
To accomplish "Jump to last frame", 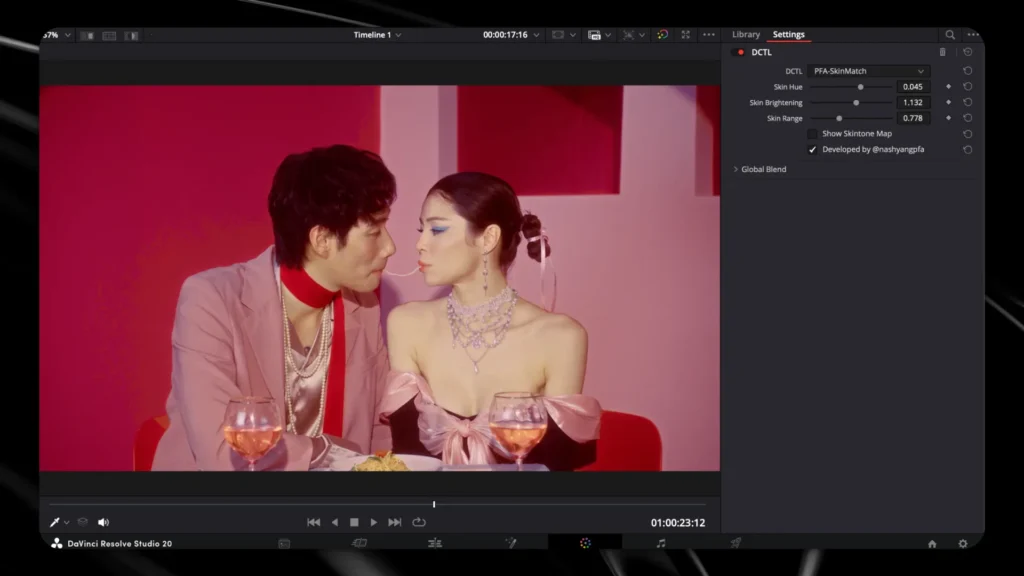I will [394, 522].
